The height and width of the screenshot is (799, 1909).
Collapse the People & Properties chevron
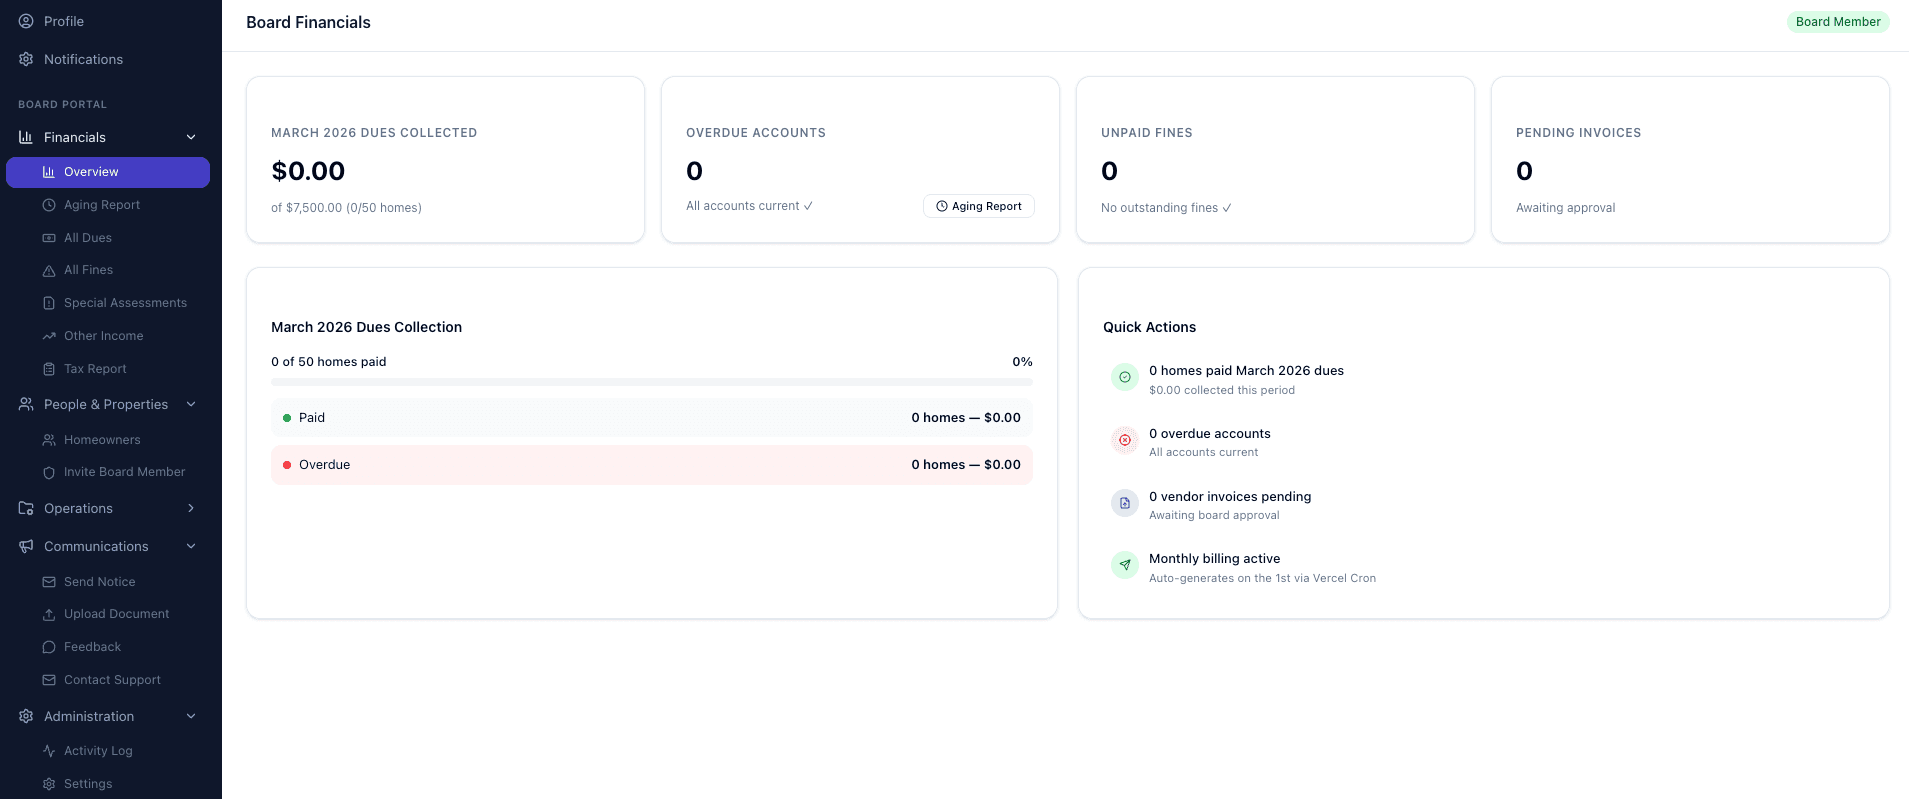(191, 404)
